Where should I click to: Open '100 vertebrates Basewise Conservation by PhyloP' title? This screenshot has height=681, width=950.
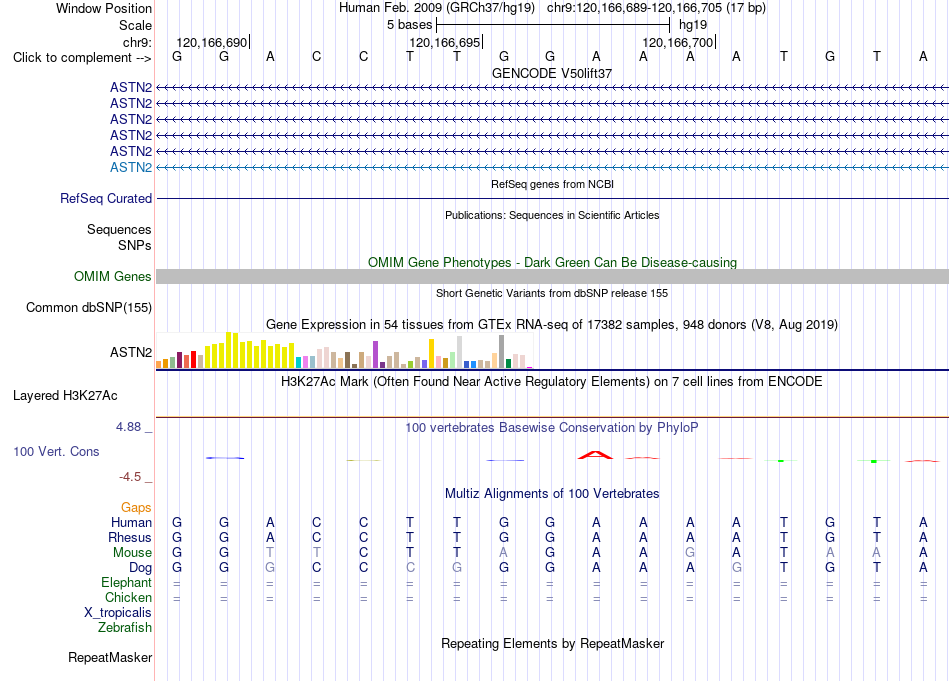tap(552, 428)
